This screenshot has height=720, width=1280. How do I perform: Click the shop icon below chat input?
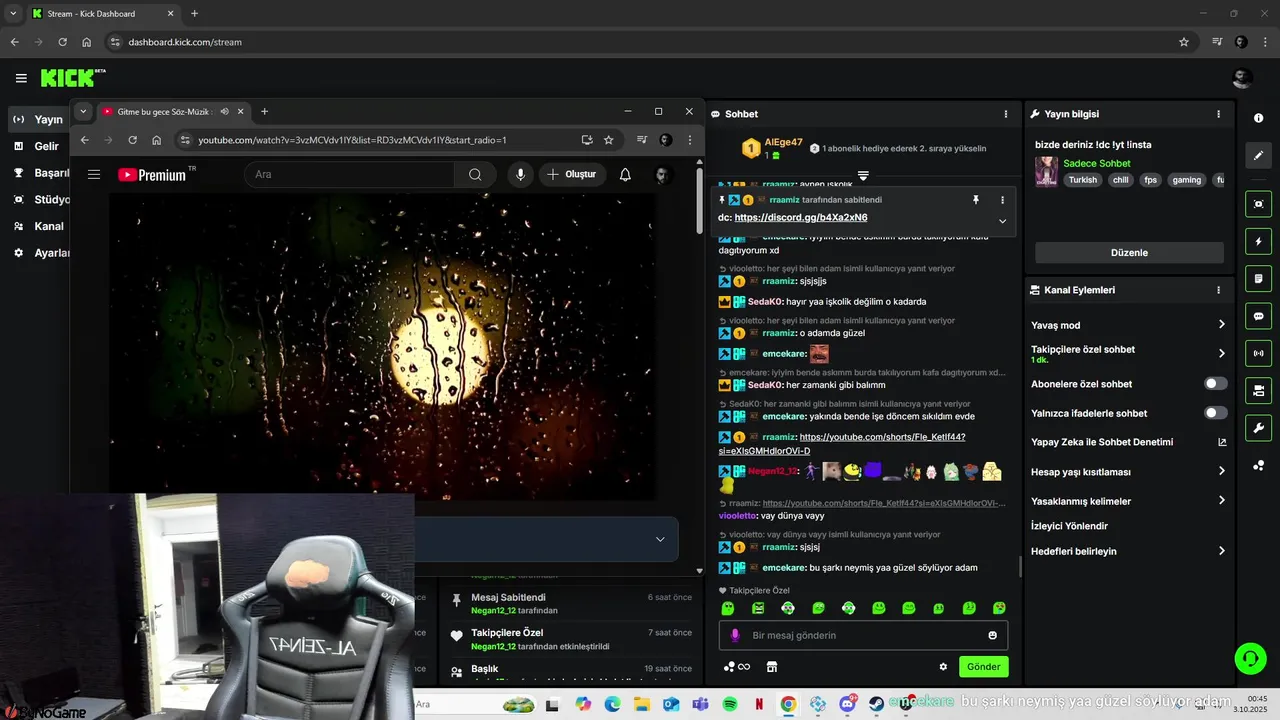[771, 667]
